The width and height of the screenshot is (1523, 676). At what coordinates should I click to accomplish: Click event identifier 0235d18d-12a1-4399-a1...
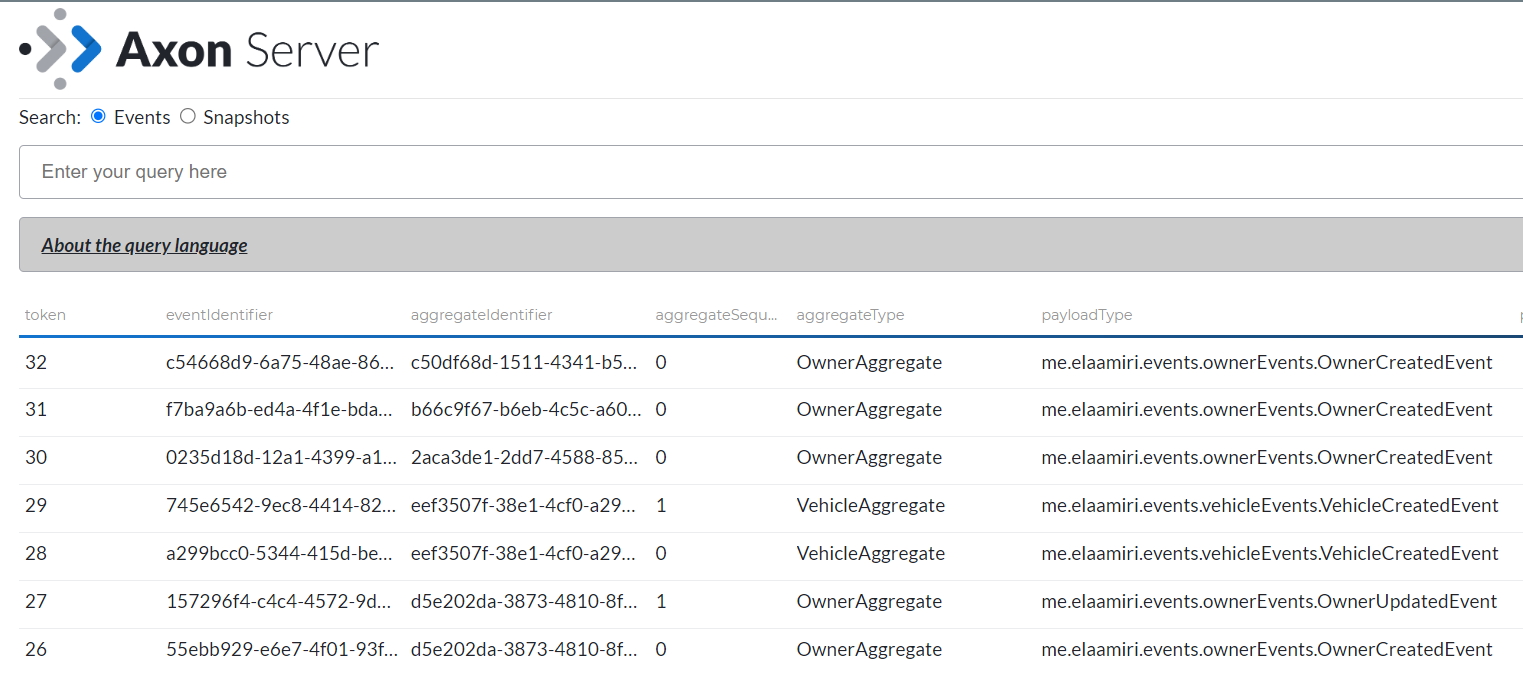280,458
